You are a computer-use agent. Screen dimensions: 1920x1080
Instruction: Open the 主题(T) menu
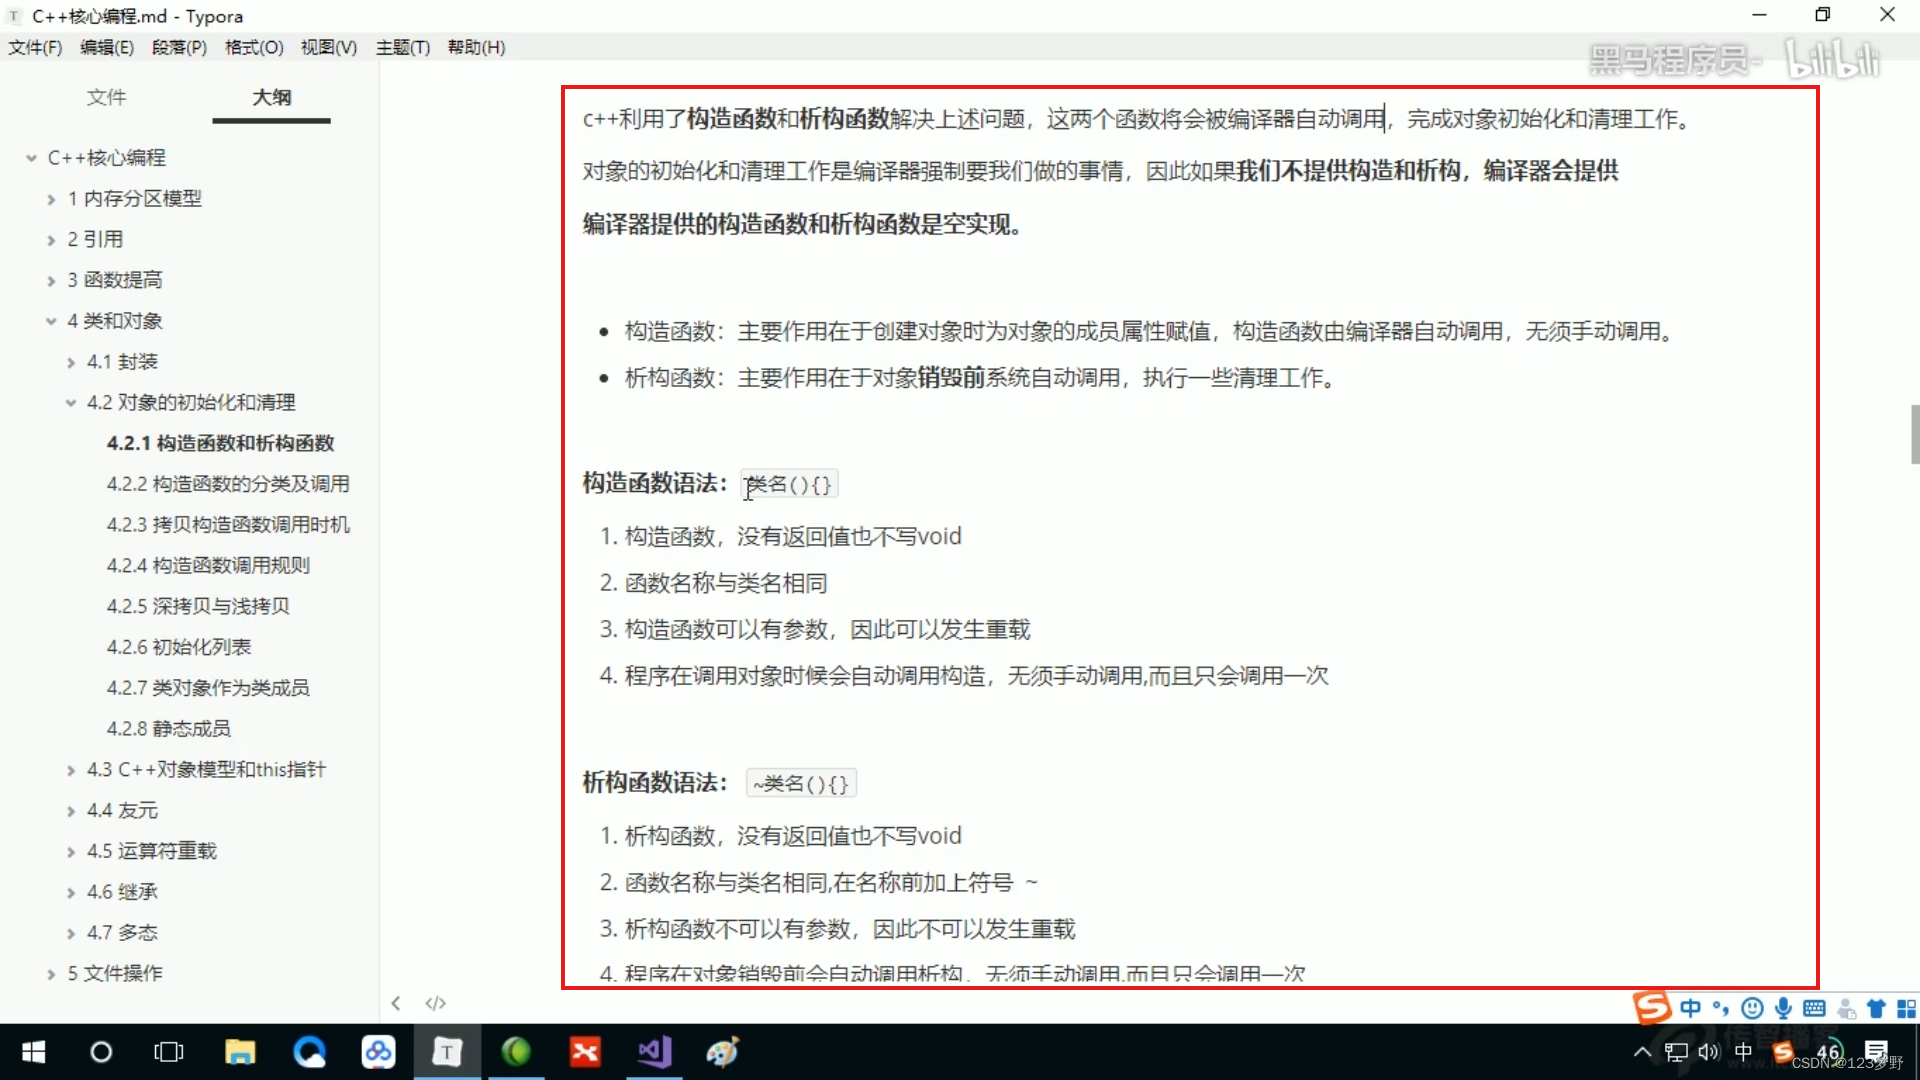pyautogui.click(x=403, y=47)
